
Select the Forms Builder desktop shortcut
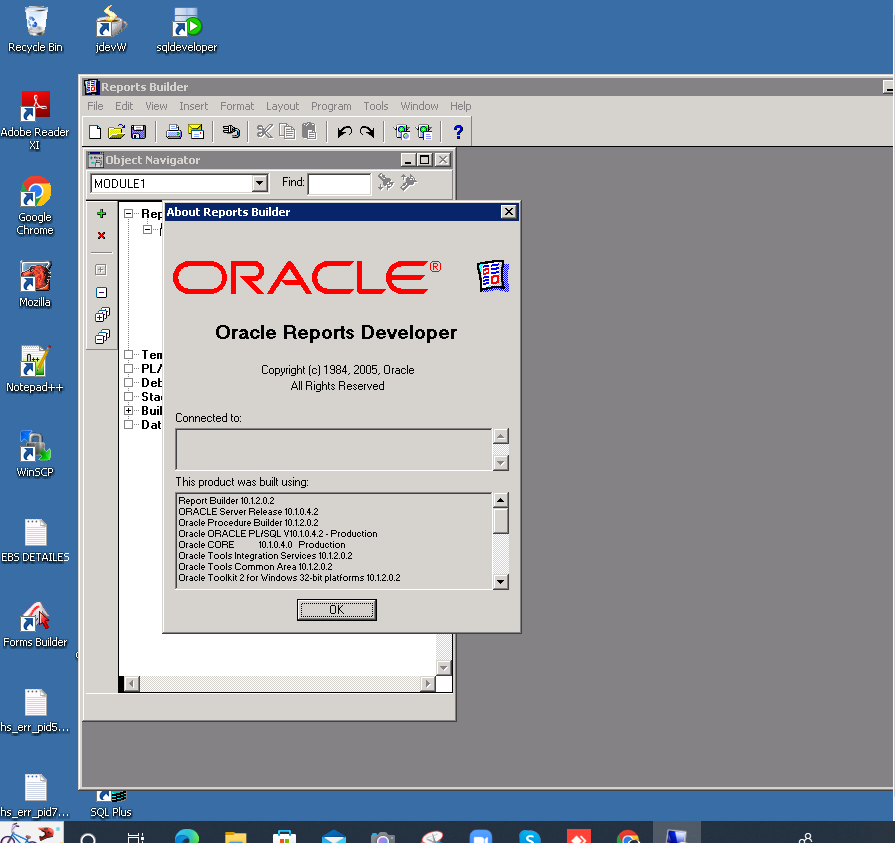35,625
